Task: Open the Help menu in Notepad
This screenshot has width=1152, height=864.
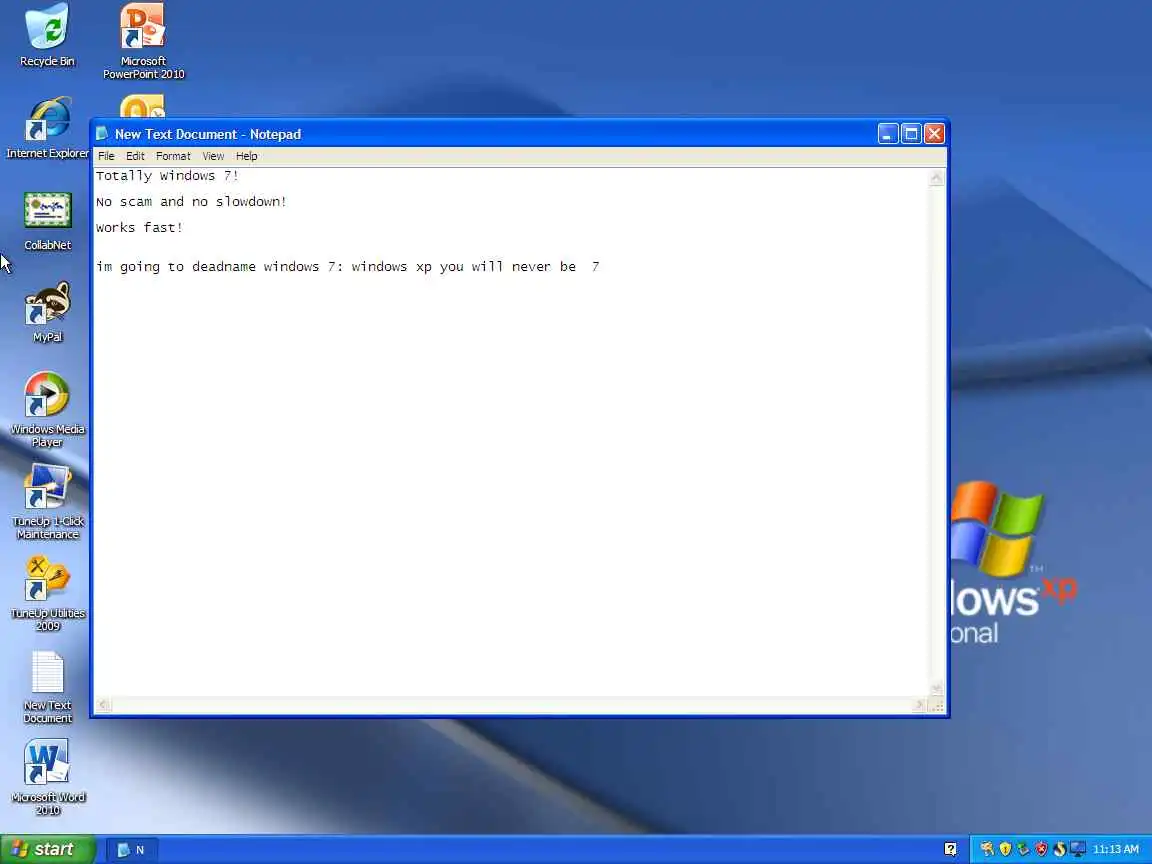Action: pos(246,156)
